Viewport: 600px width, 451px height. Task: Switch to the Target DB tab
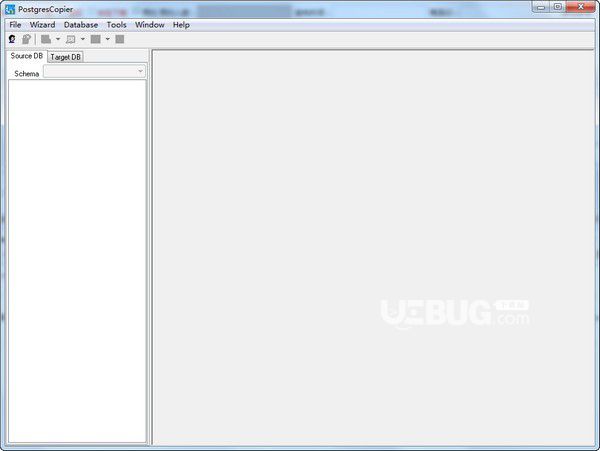click(65, 57)
